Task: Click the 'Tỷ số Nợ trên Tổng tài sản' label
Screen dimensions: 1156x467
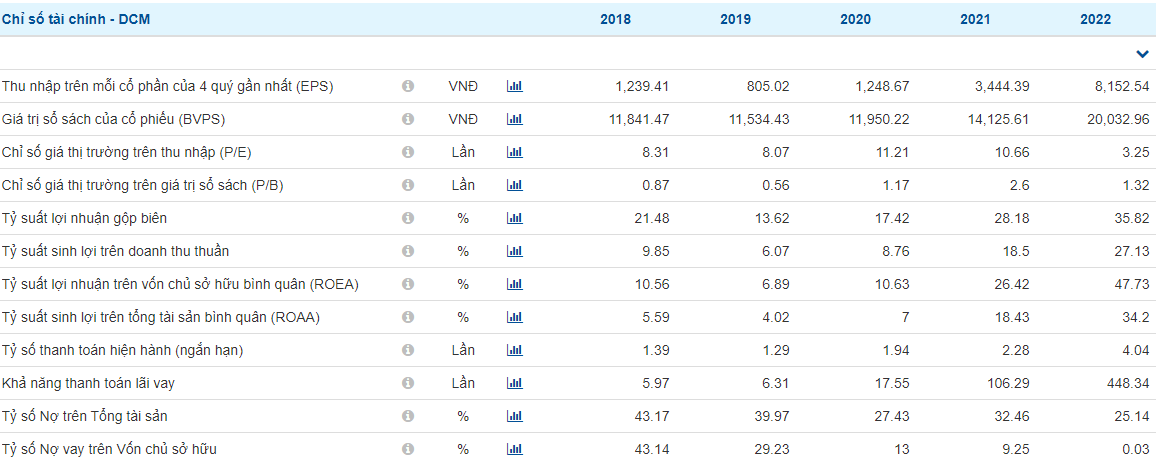Action: point(85,416)
